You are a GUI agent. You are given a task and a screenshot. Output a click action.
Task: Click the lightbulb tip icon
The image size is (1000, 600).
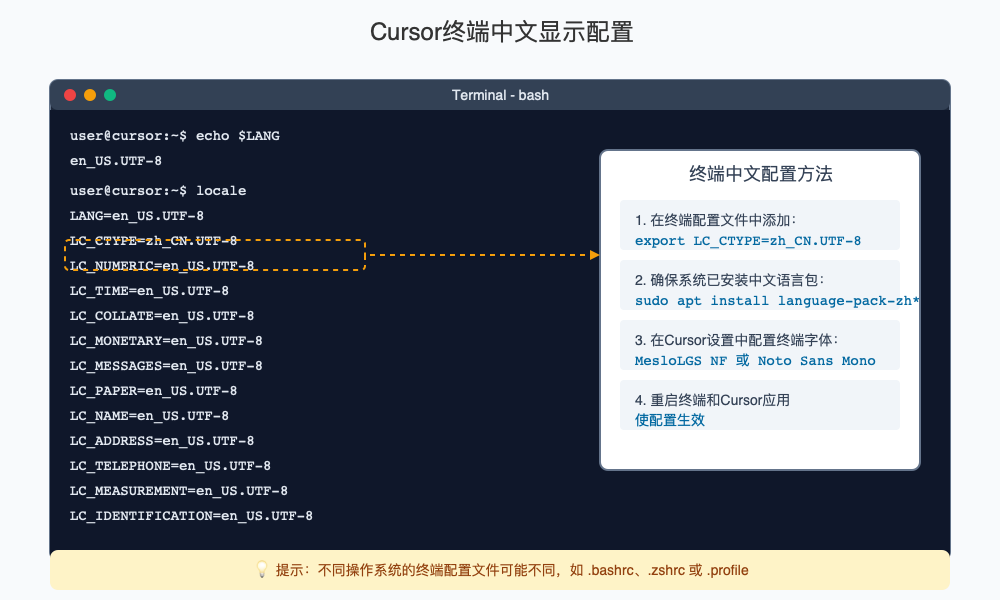(x=261, y=569)
